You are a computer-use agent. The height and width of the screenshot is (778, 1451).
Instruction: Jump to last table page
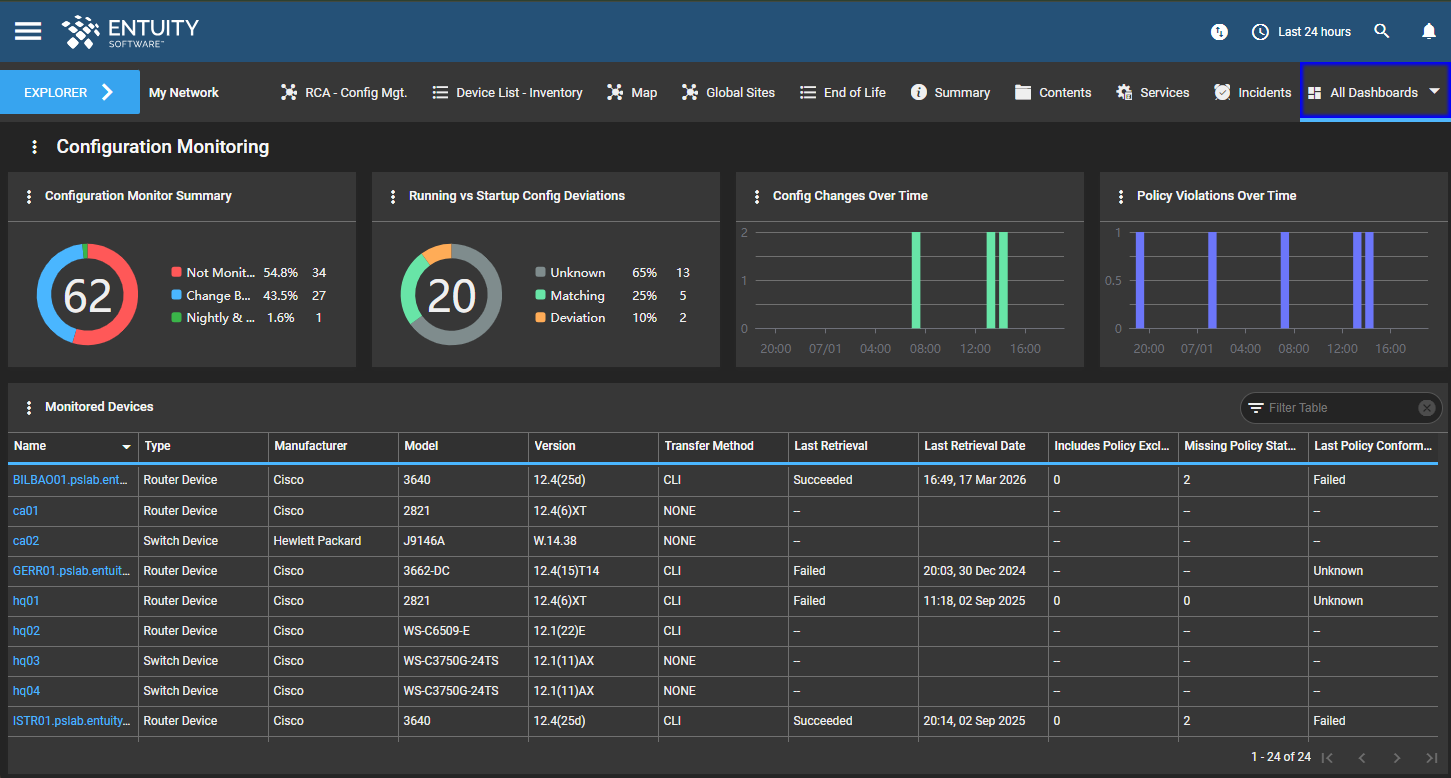point(1432,758)
